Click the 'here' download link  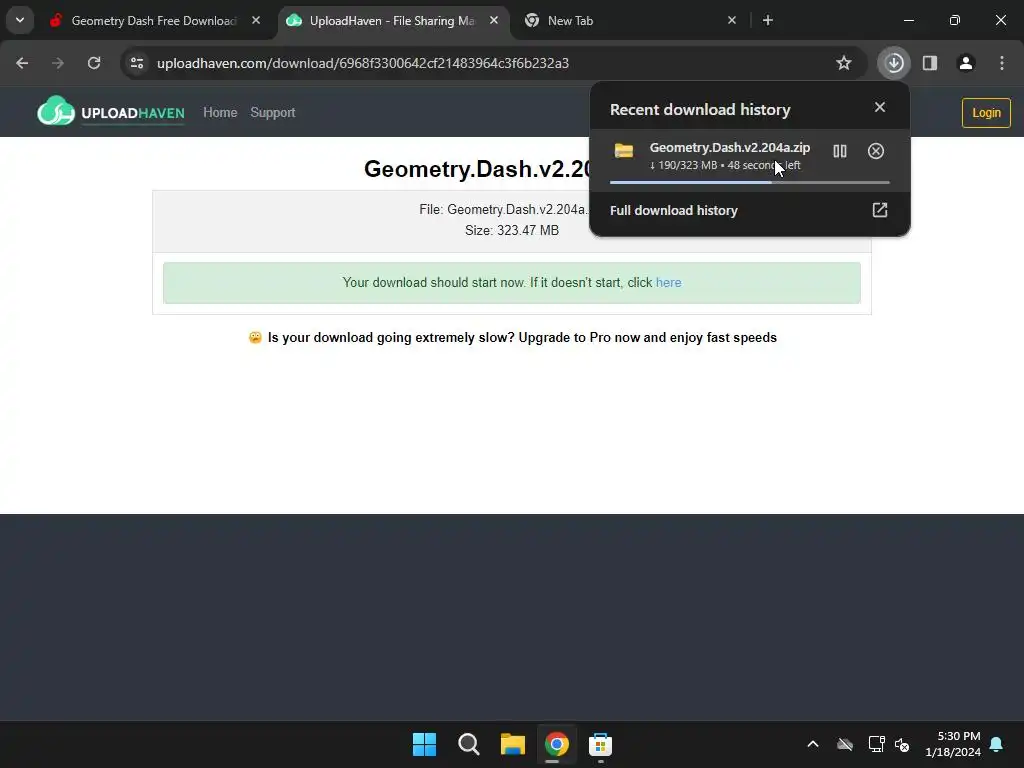(668, 283)
